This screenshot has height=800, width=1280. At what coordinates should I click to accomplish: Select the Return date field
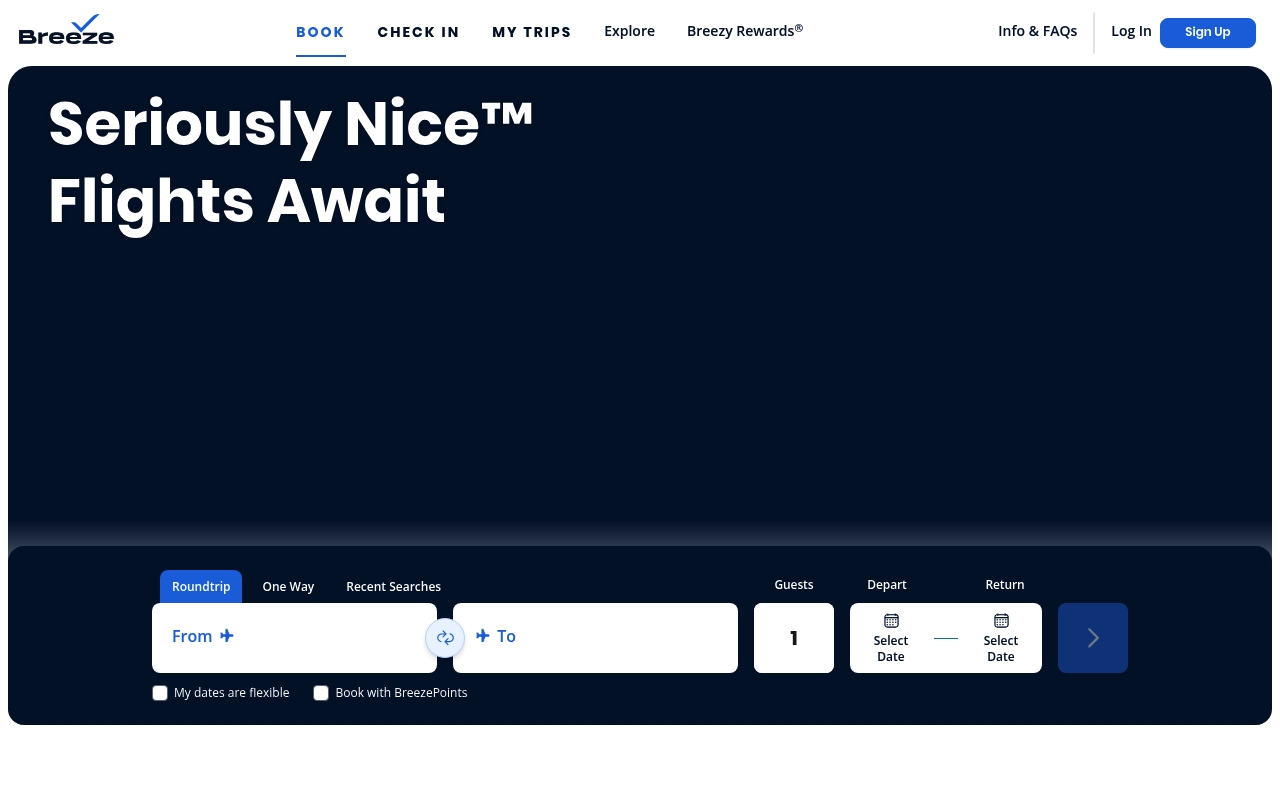[1000, 638]
